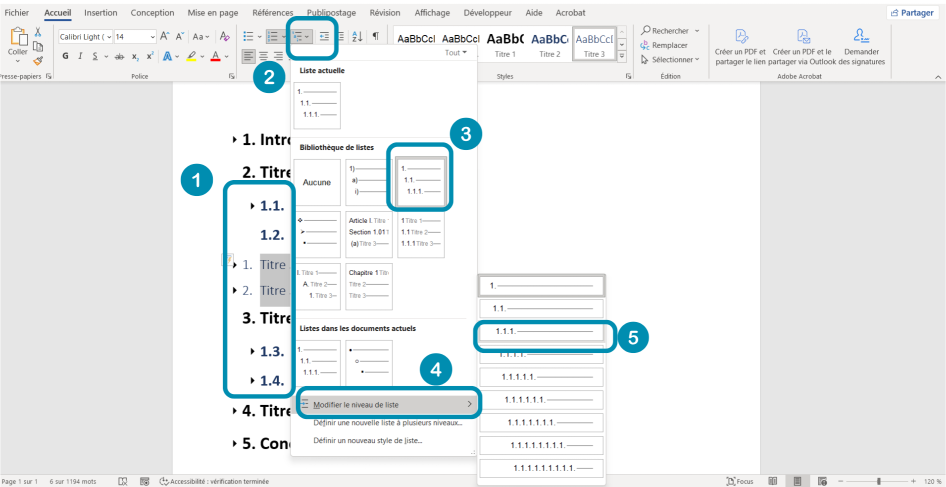Click Définir une nouvelle liste à plusieurs niveaux
Image resolution: width=946 pixels, height=487 pixels.
(x=387, y=422)
